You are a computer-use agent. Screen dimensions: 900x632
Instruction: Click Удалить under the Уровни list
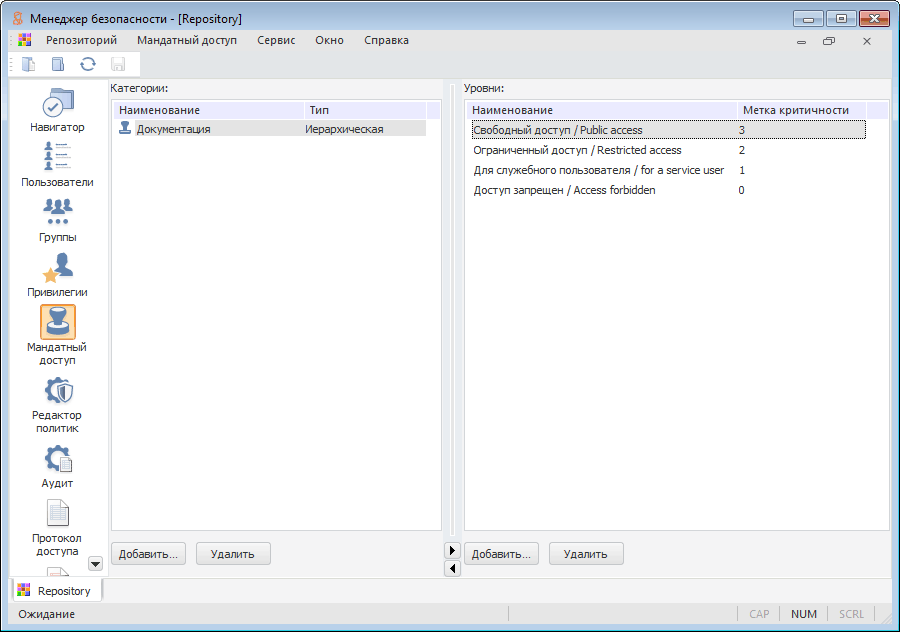coord(585,554)
